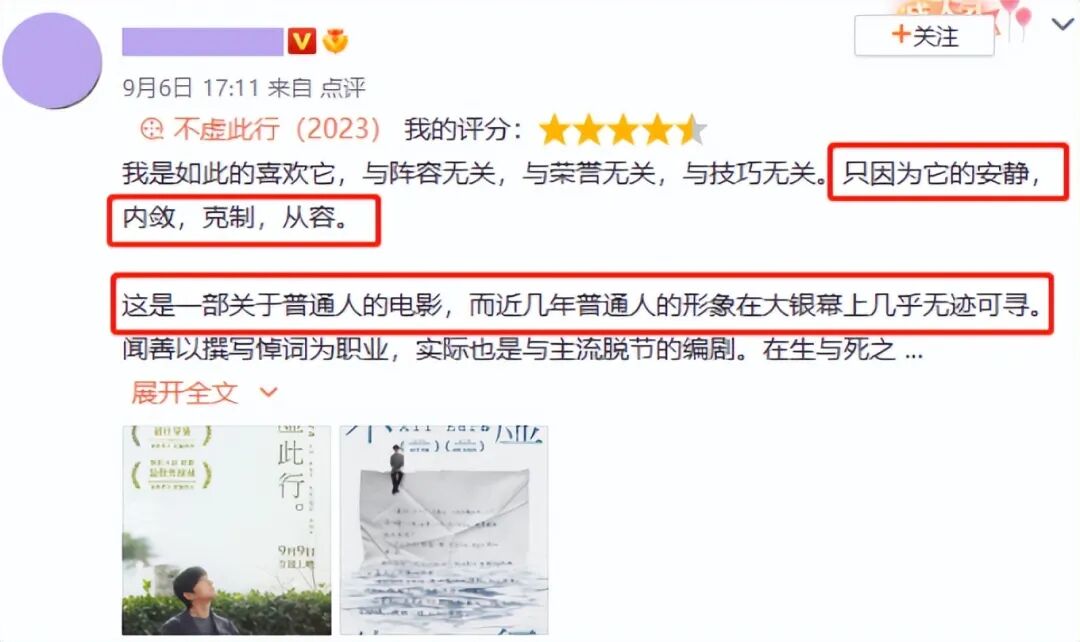This screenshot has height=642, width=1080.
Task: Click the first yellow rating star
Action: click(554, 130)
